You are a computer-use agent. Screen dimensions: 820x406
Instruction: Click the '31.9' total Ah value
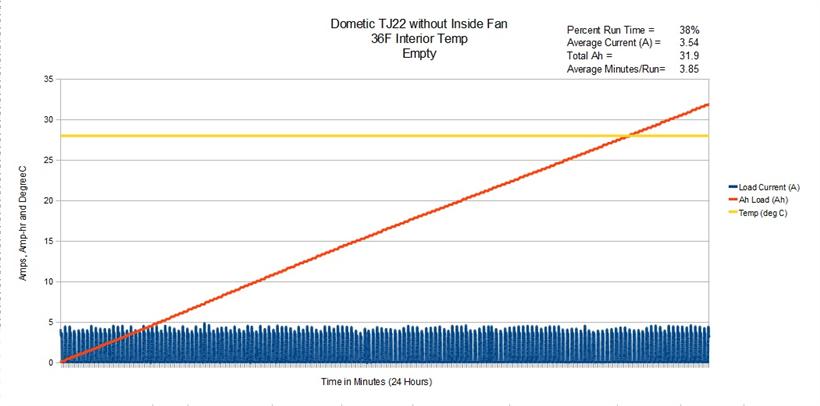pyautogui.click(x=690, y=56)
